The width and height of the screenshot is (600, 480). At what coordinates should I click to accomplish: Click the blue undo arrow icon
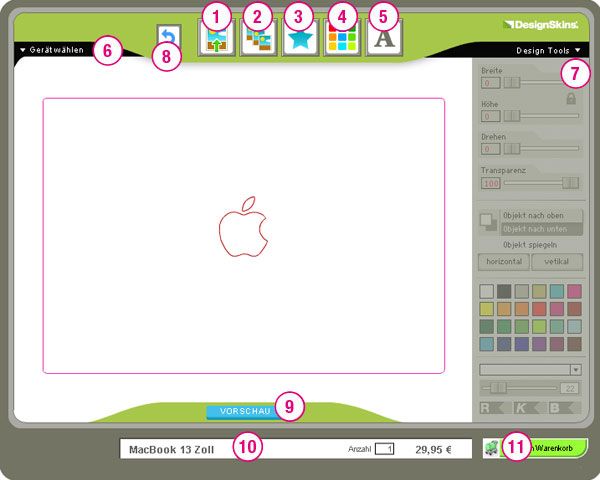tap(169, 37)
